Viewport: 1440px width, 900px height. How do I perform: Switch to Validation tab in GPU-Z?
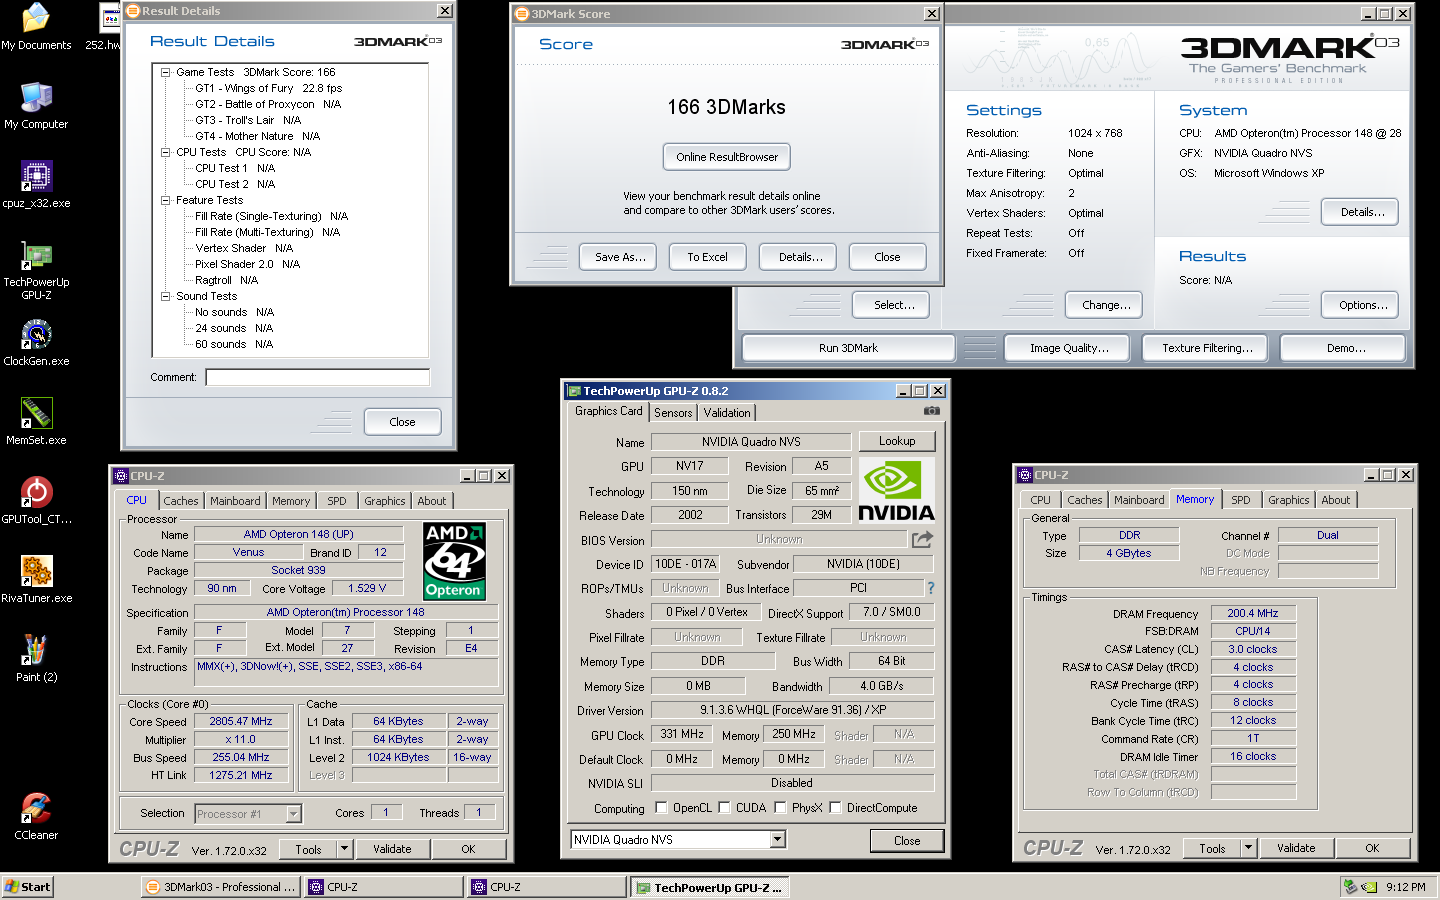click(x=727, y=413)
